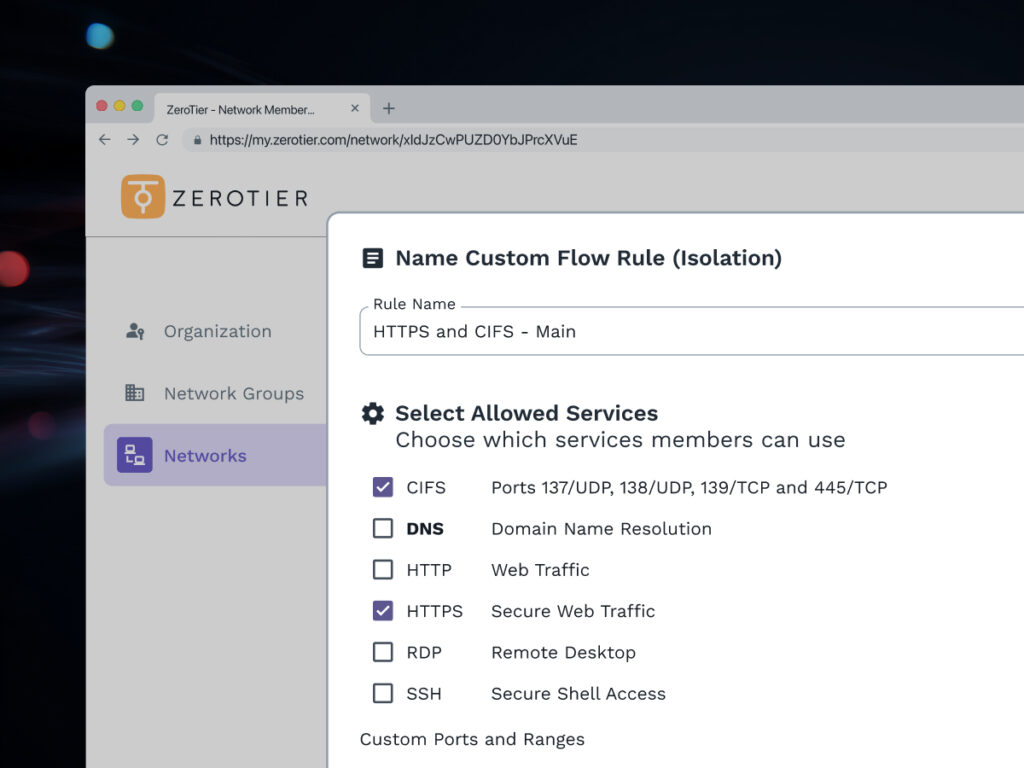The image size is (1024, 768).
Task: Click the Network Groups building icon
Action: [135, 393]
